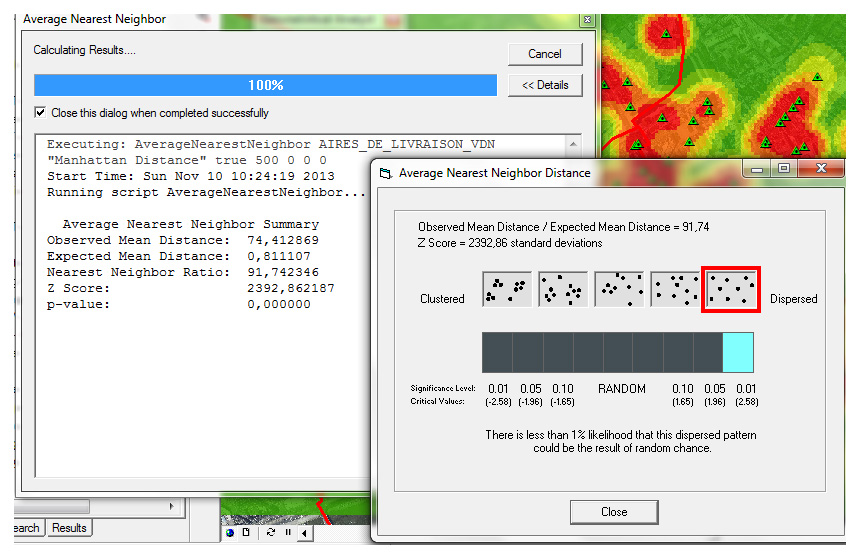Screen dimensions: 860x559
Task: Click the Average Nearest Neighbor Distance title icon
Action: click(x=385, y=172)
